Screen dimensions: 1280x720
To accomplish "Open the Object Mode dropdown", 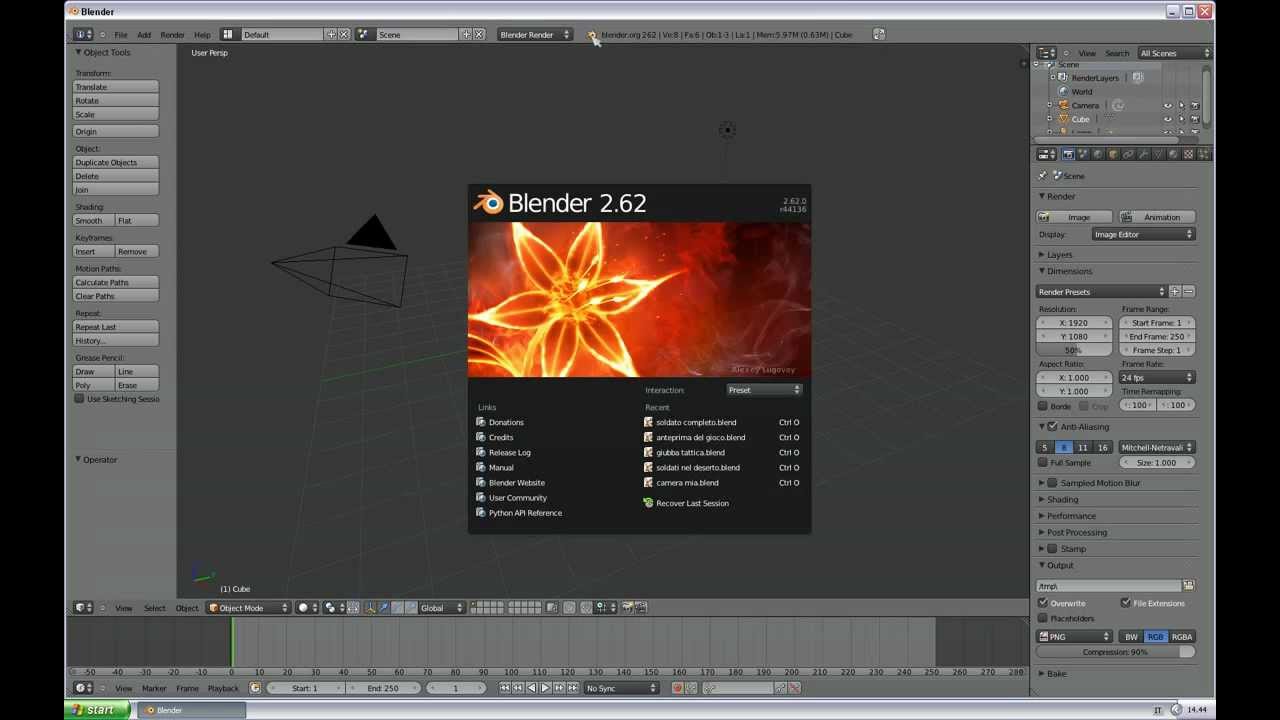I will coord(248,607).
